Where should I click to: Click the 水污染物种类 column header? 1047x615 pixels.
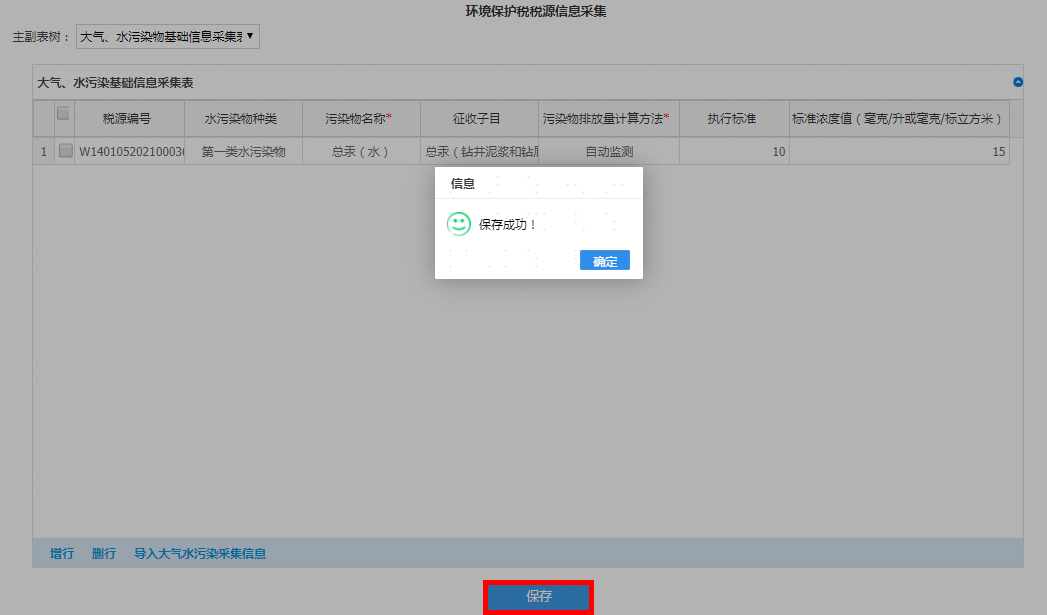(x=243, y=119)
